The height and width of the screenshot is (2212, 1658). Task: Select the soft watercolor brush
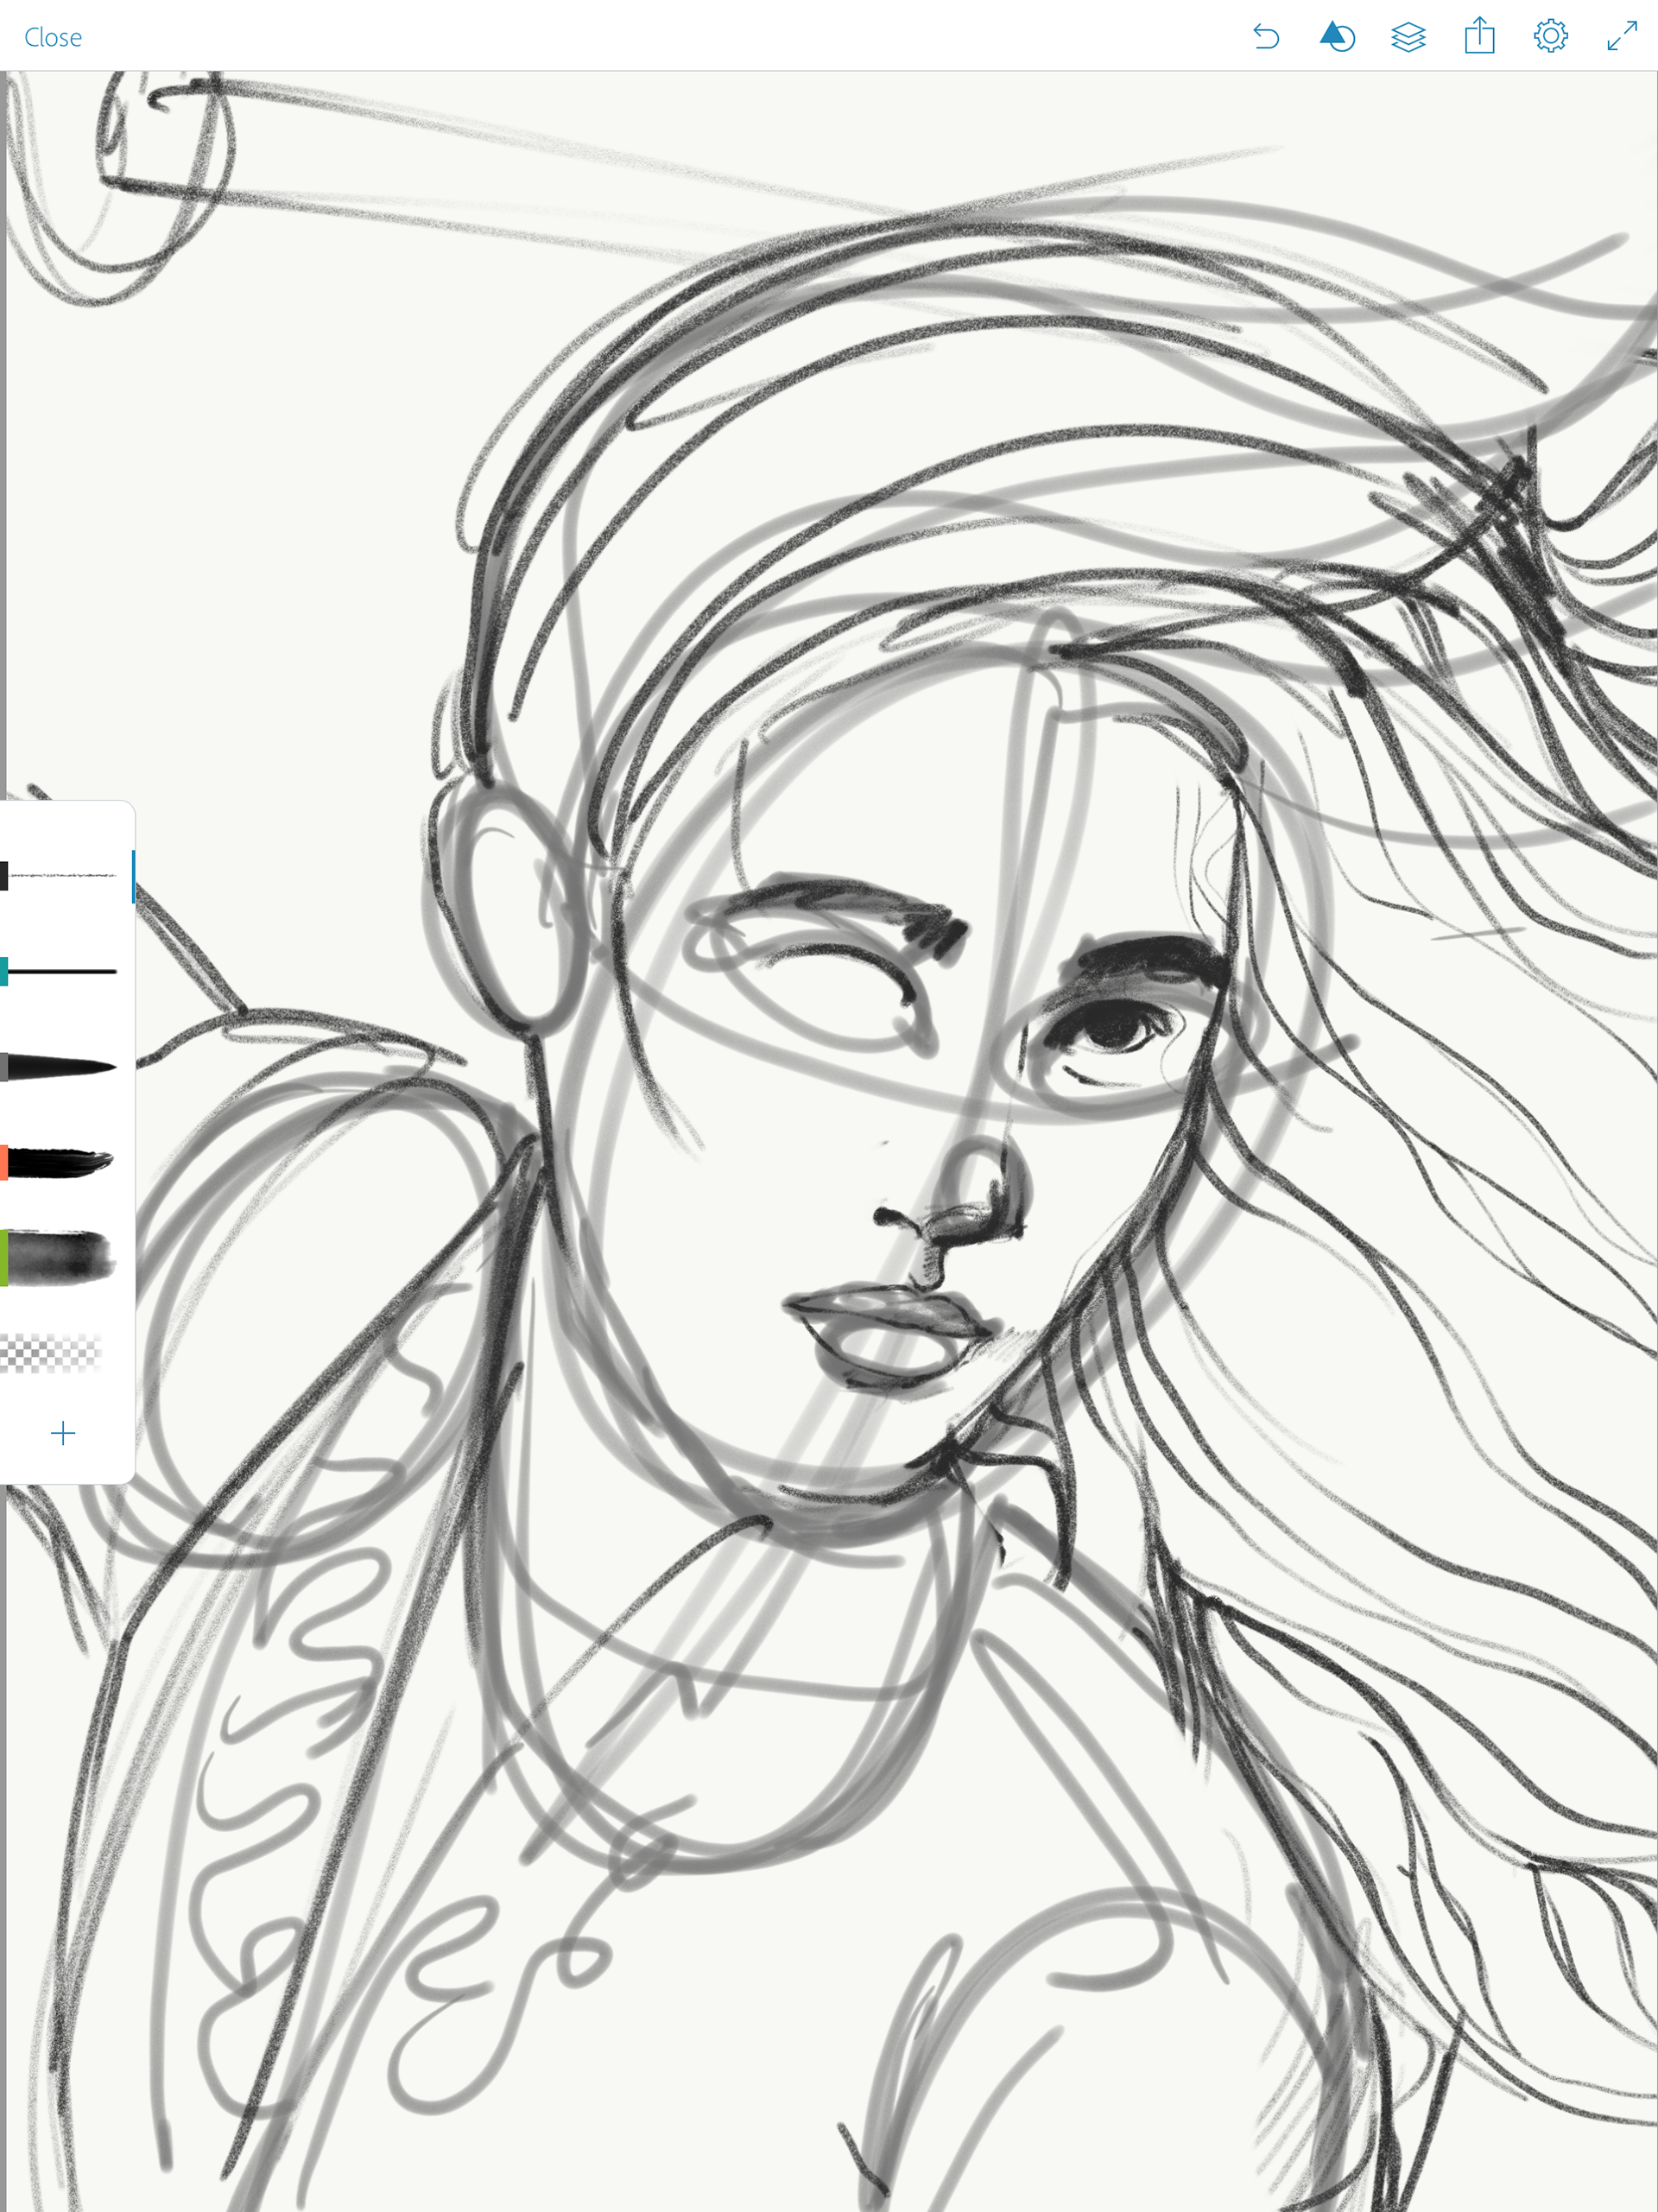point(61,1257)
